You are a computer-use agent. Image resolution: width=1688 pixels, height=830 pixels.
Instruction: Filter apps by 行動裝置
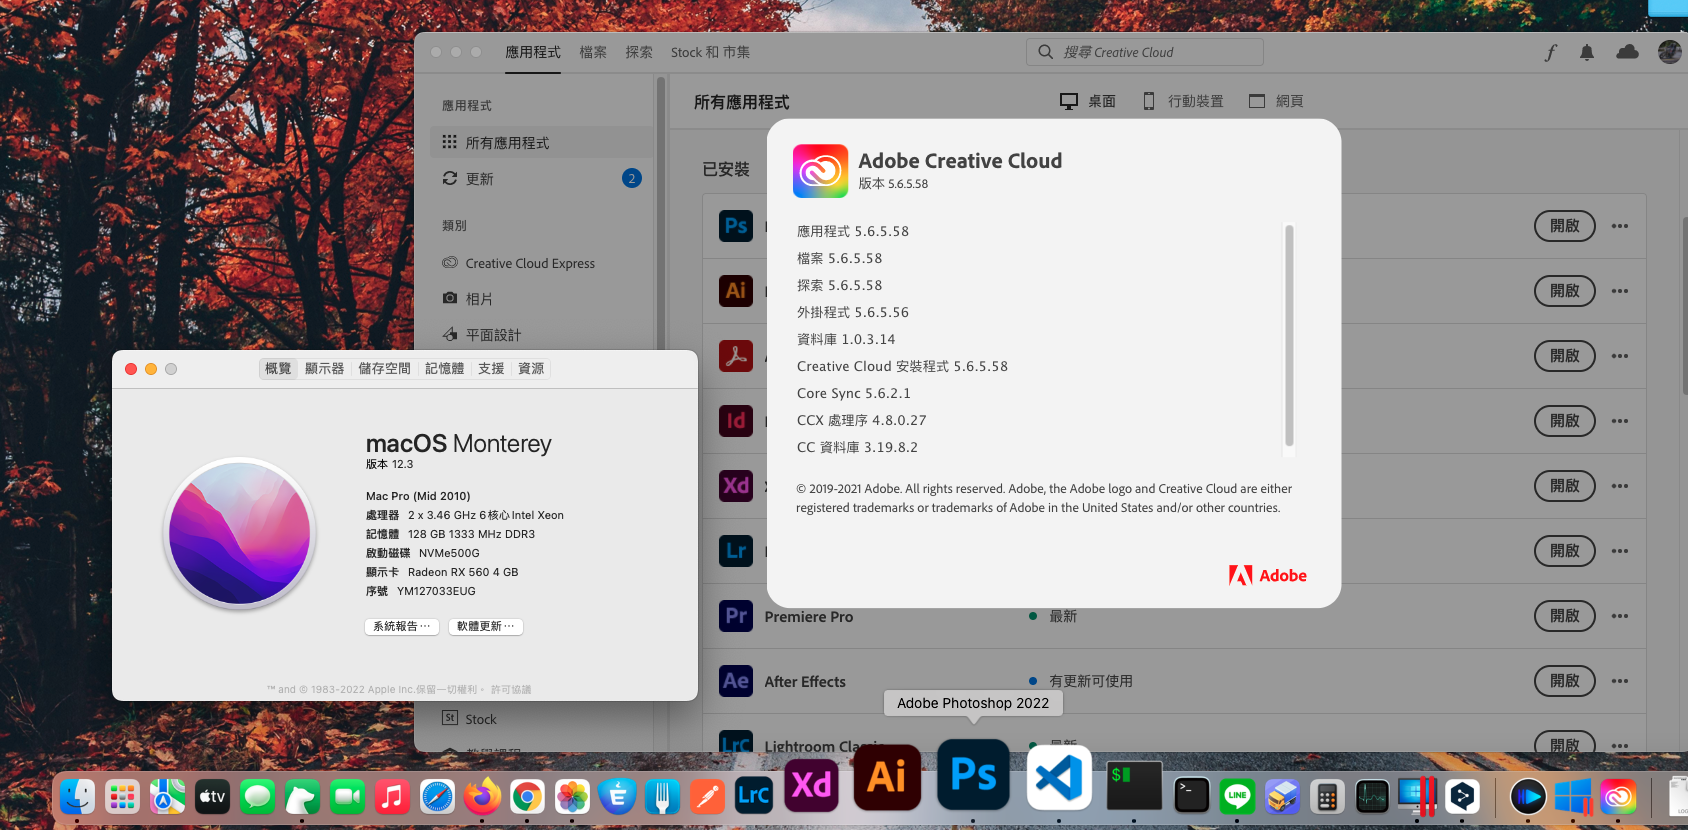pyautogui.click(x=1183, y=101)
